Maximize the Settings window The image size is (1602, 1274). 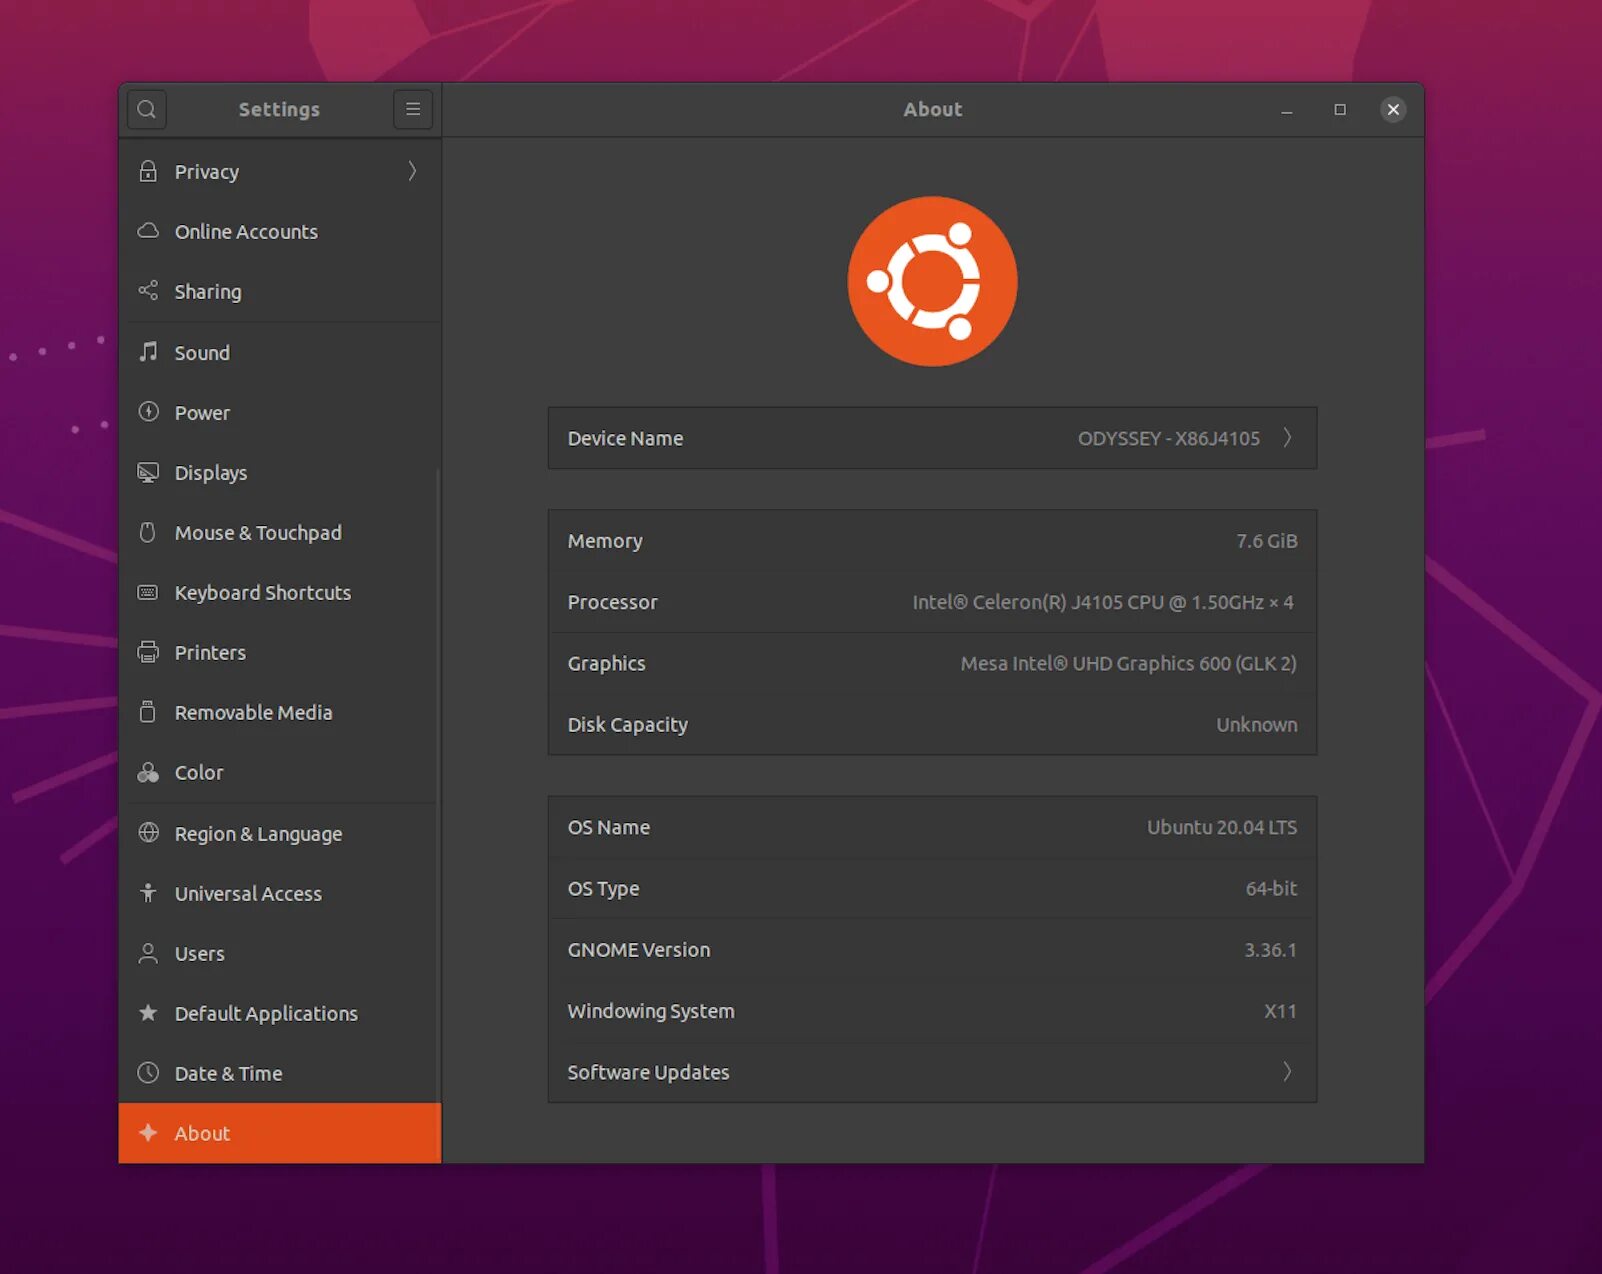point(1340,110)
